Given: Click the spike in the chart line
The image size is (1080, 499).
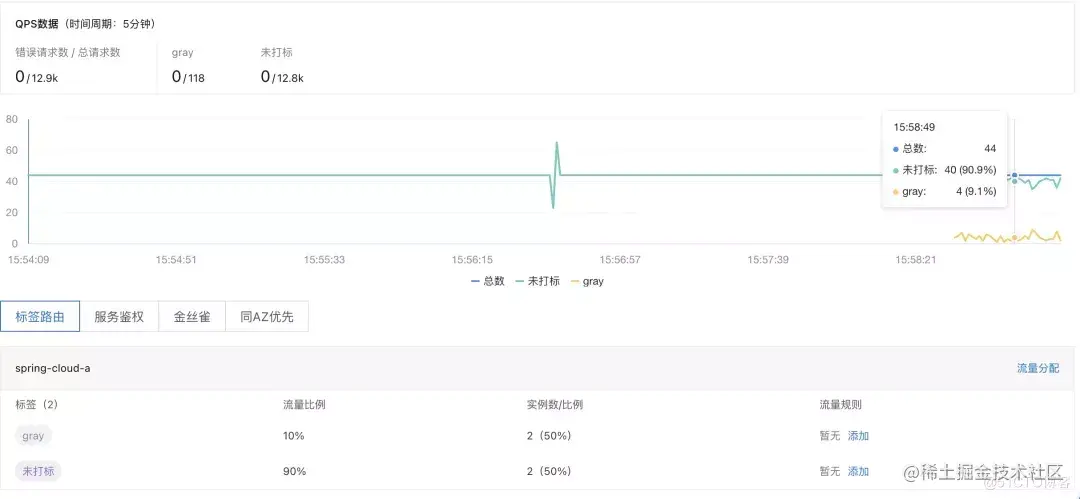Looking at the screenshot, I should tap(556, 174).
